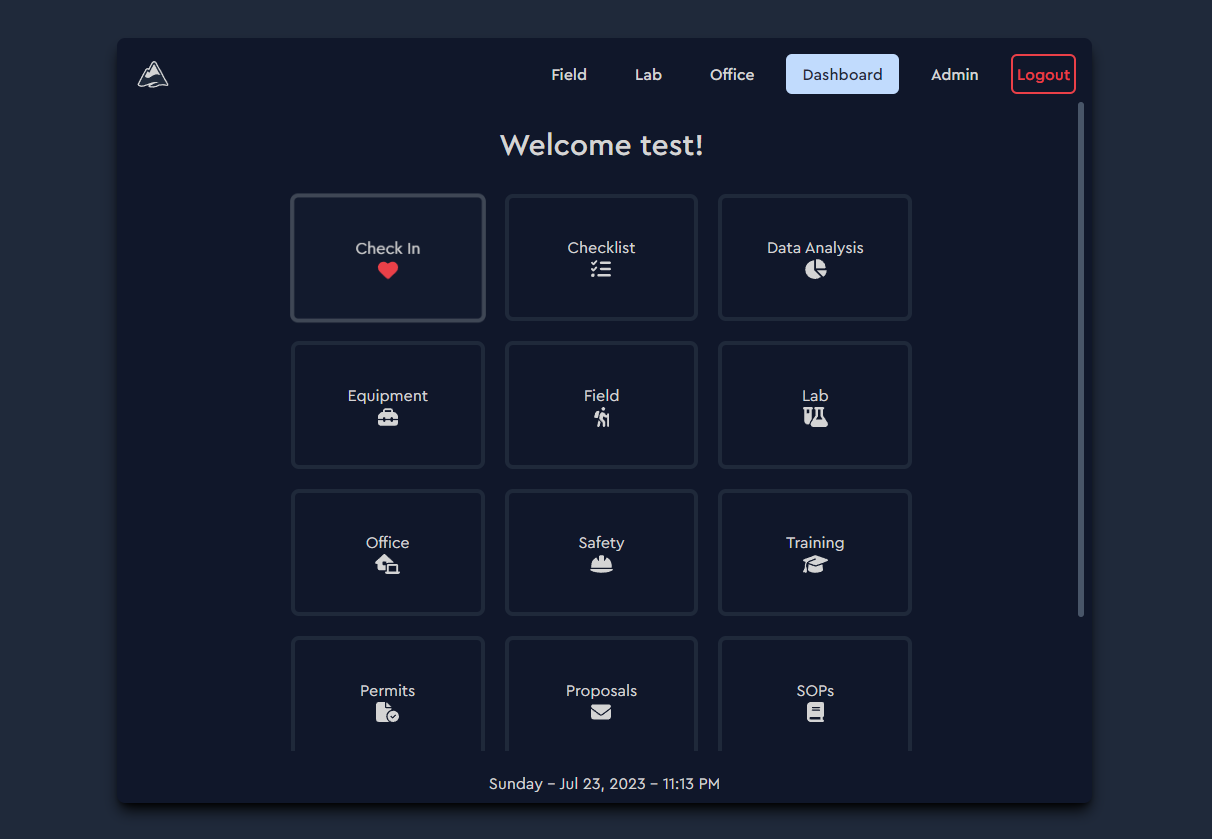Select the hiker icon on the Field card
Viewport: 1212px width, 839px height.
point(601,416)
